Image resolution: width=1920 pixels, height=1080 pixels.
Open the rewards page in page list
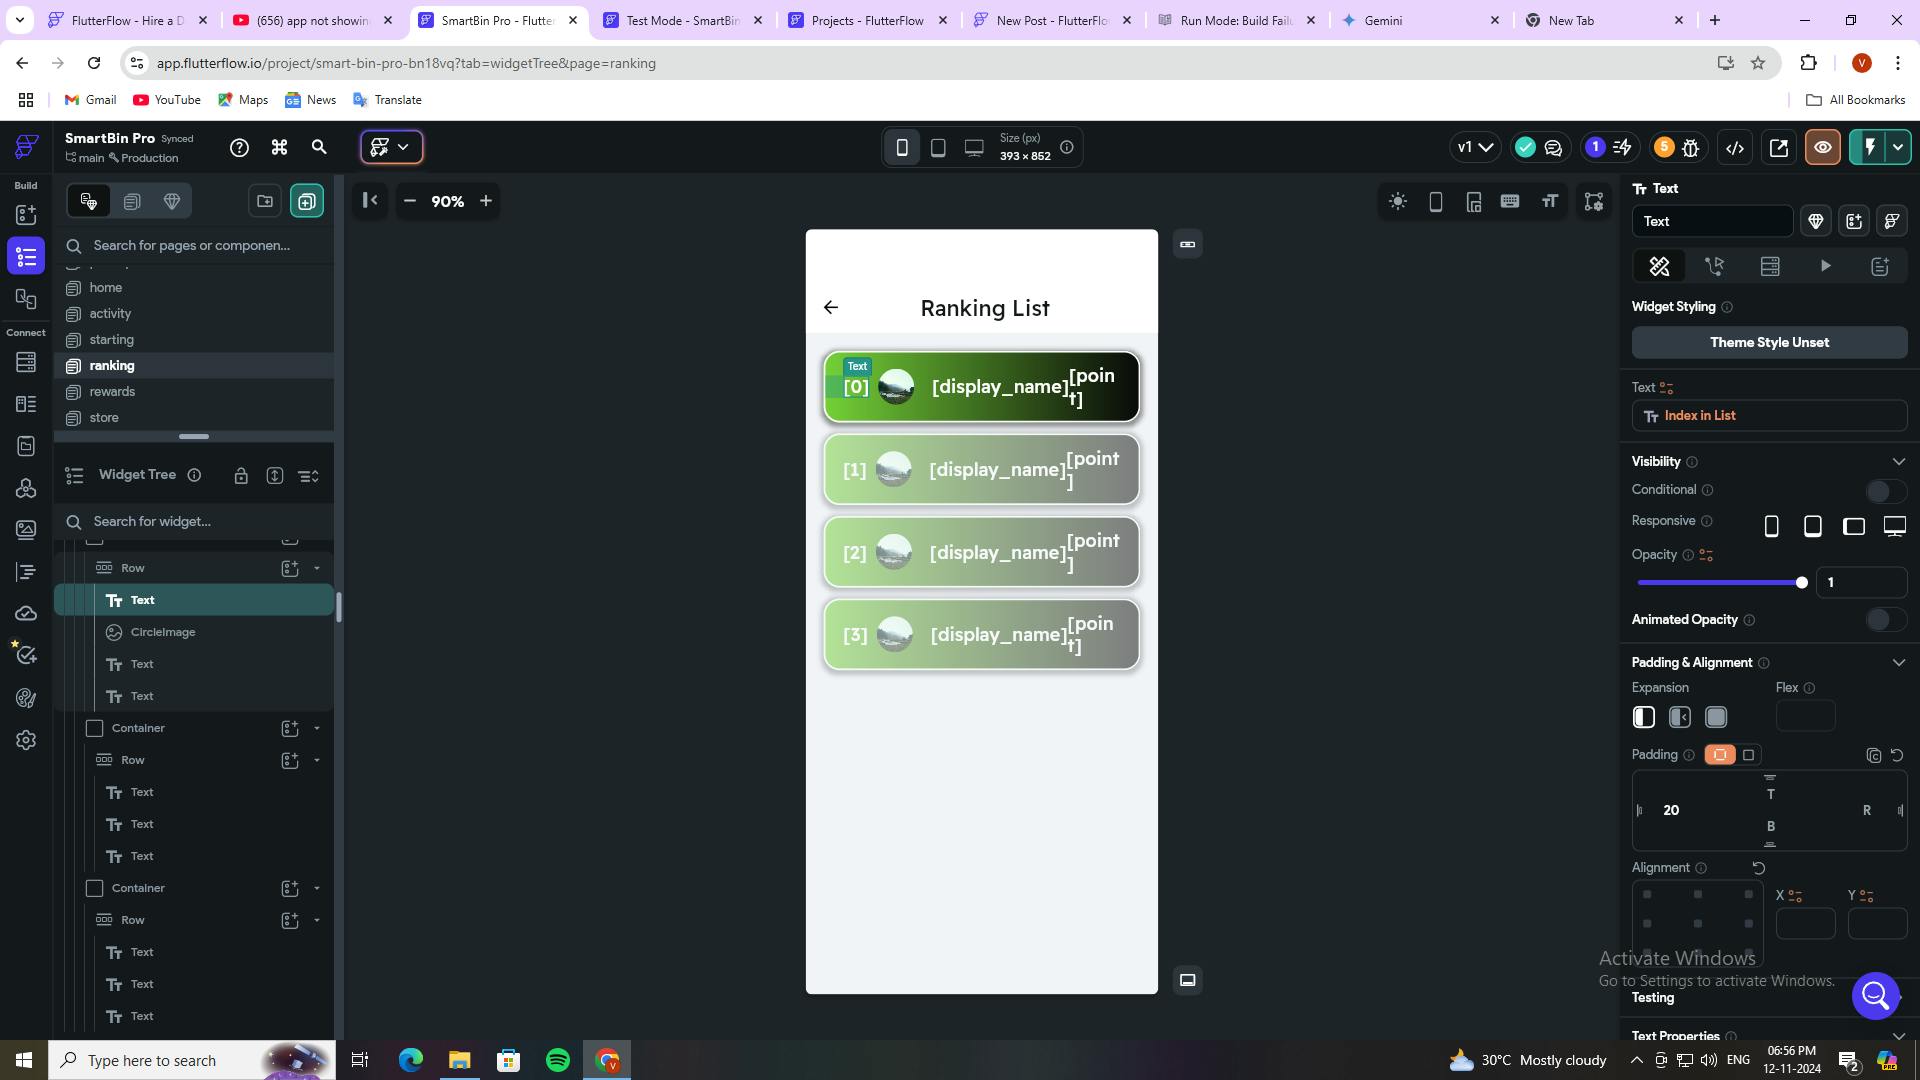[112, 392]
